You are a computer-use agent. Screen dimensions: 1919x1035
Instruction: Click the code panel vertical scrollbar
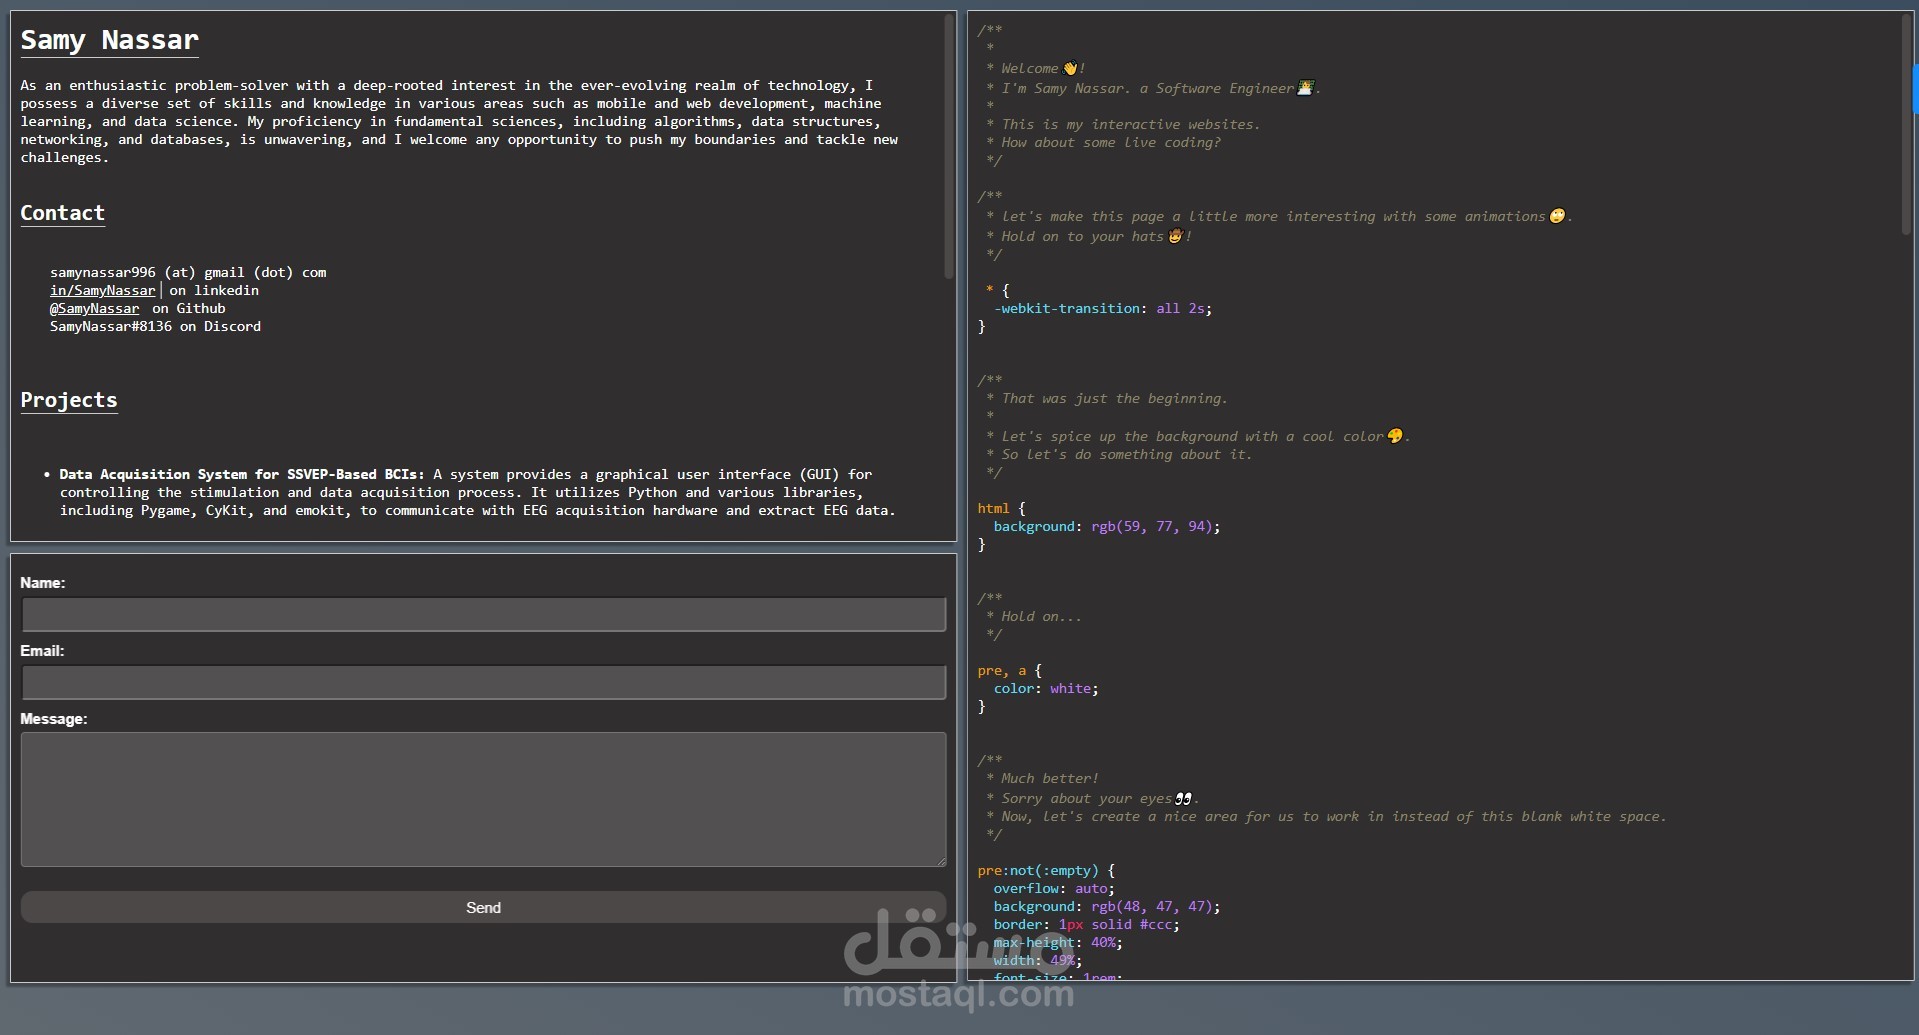1906,125
